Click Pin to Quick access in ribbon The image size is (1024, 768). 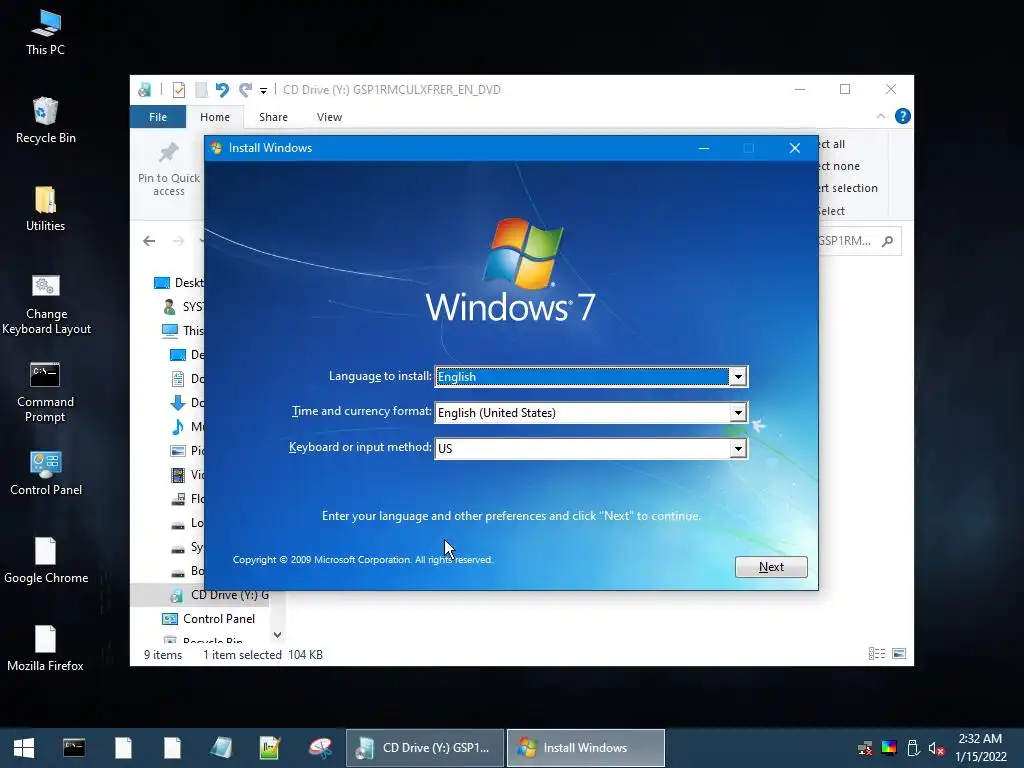(x=168, y=169)
